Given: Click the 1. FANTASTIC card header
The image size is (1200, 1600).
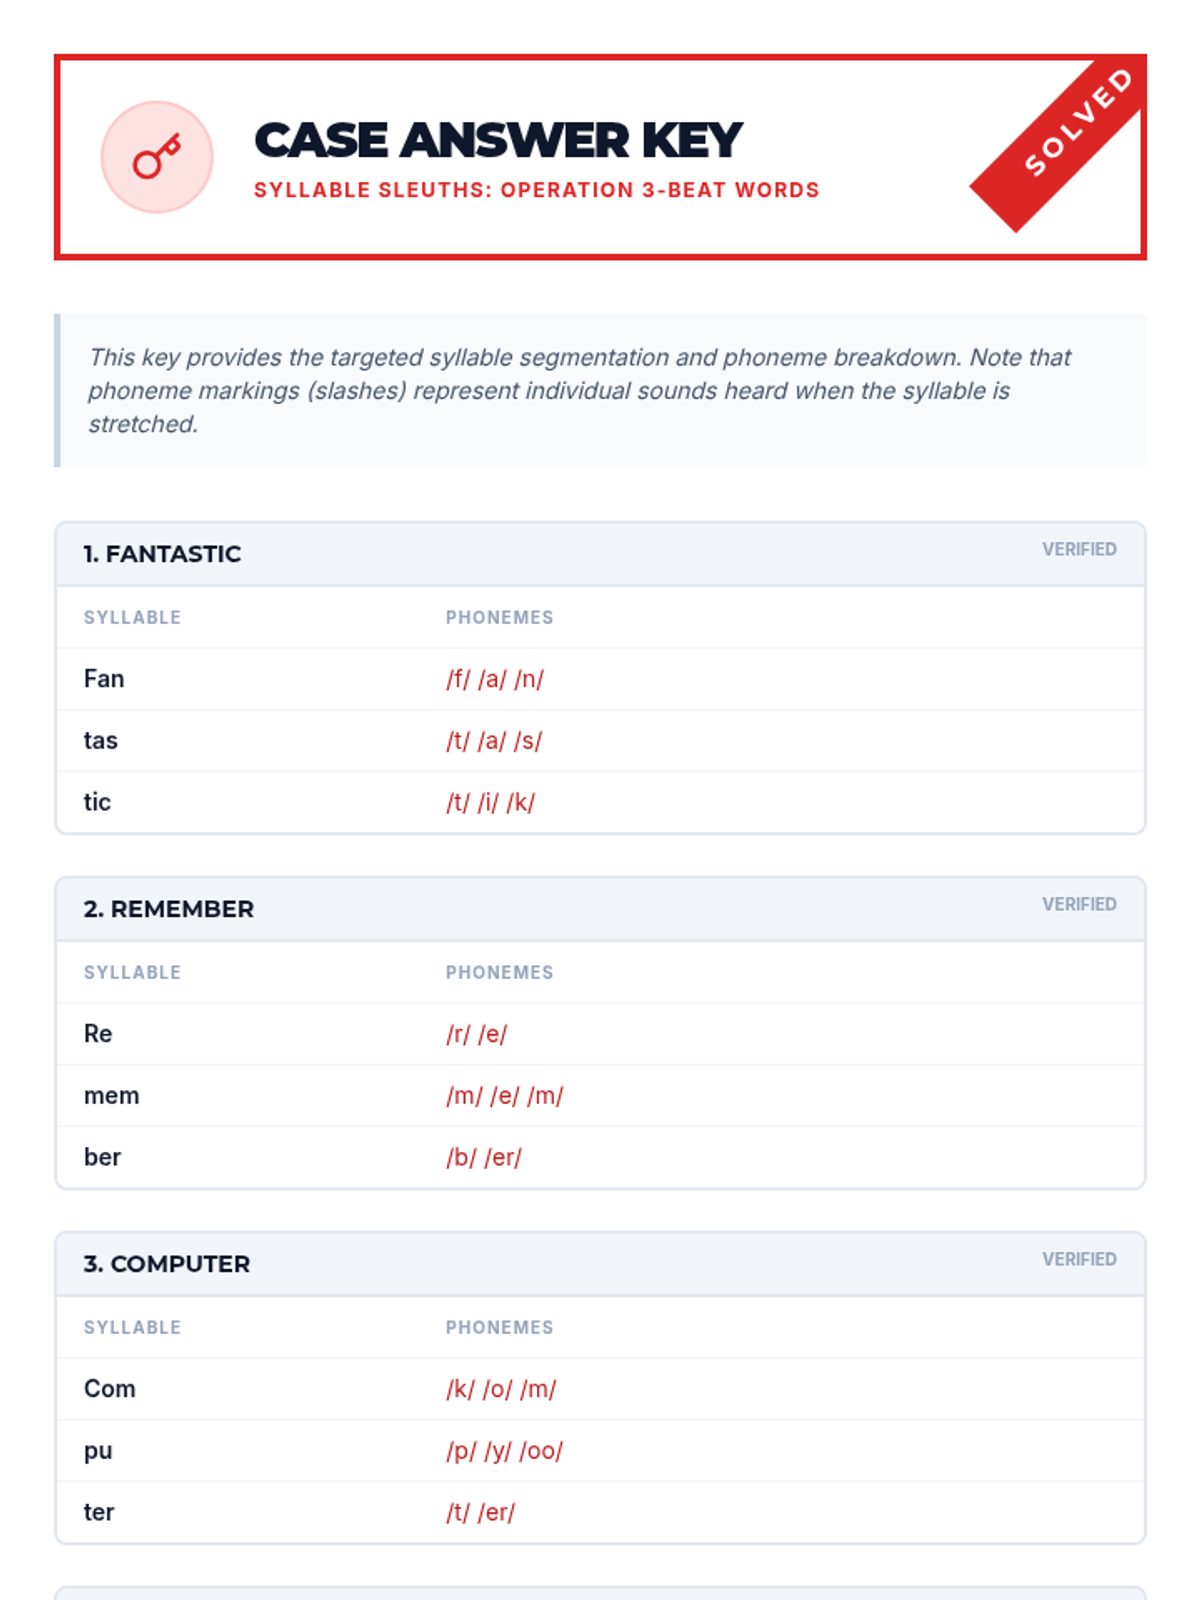Looking at the screenshot, I should 600,554.
